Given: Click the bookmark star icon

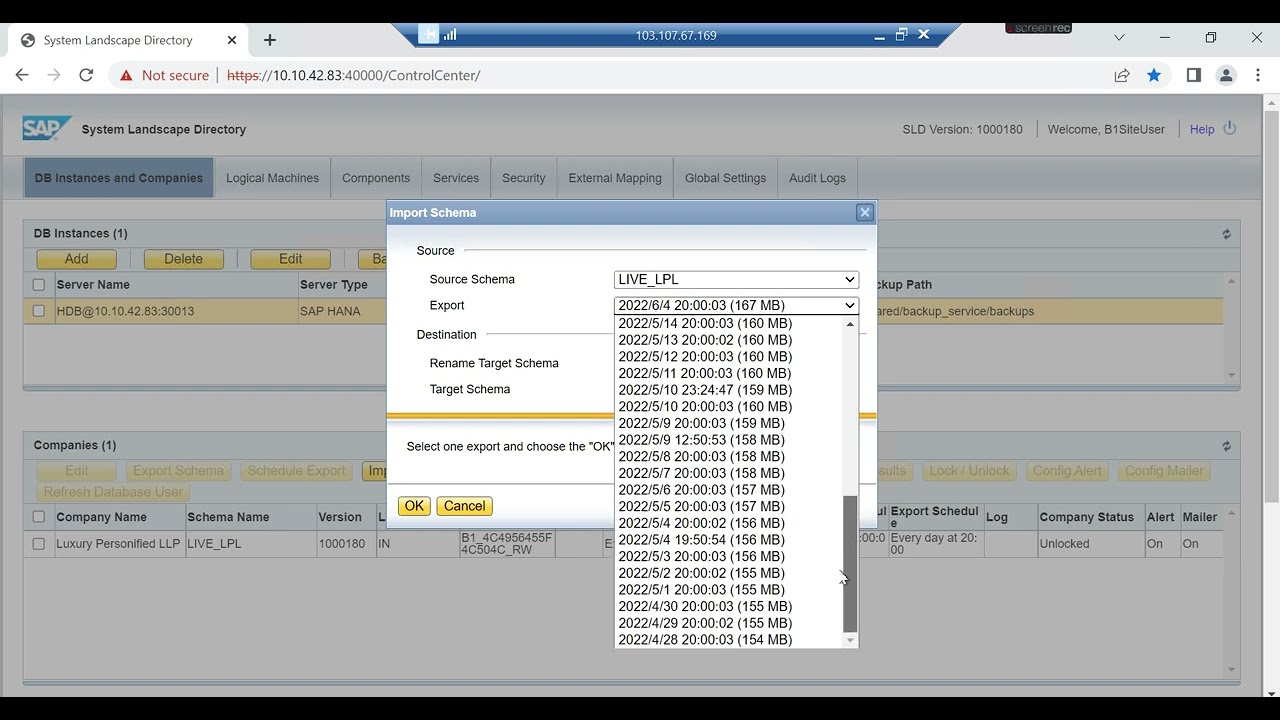Looking at the screenshot, I should point(1154,75).
